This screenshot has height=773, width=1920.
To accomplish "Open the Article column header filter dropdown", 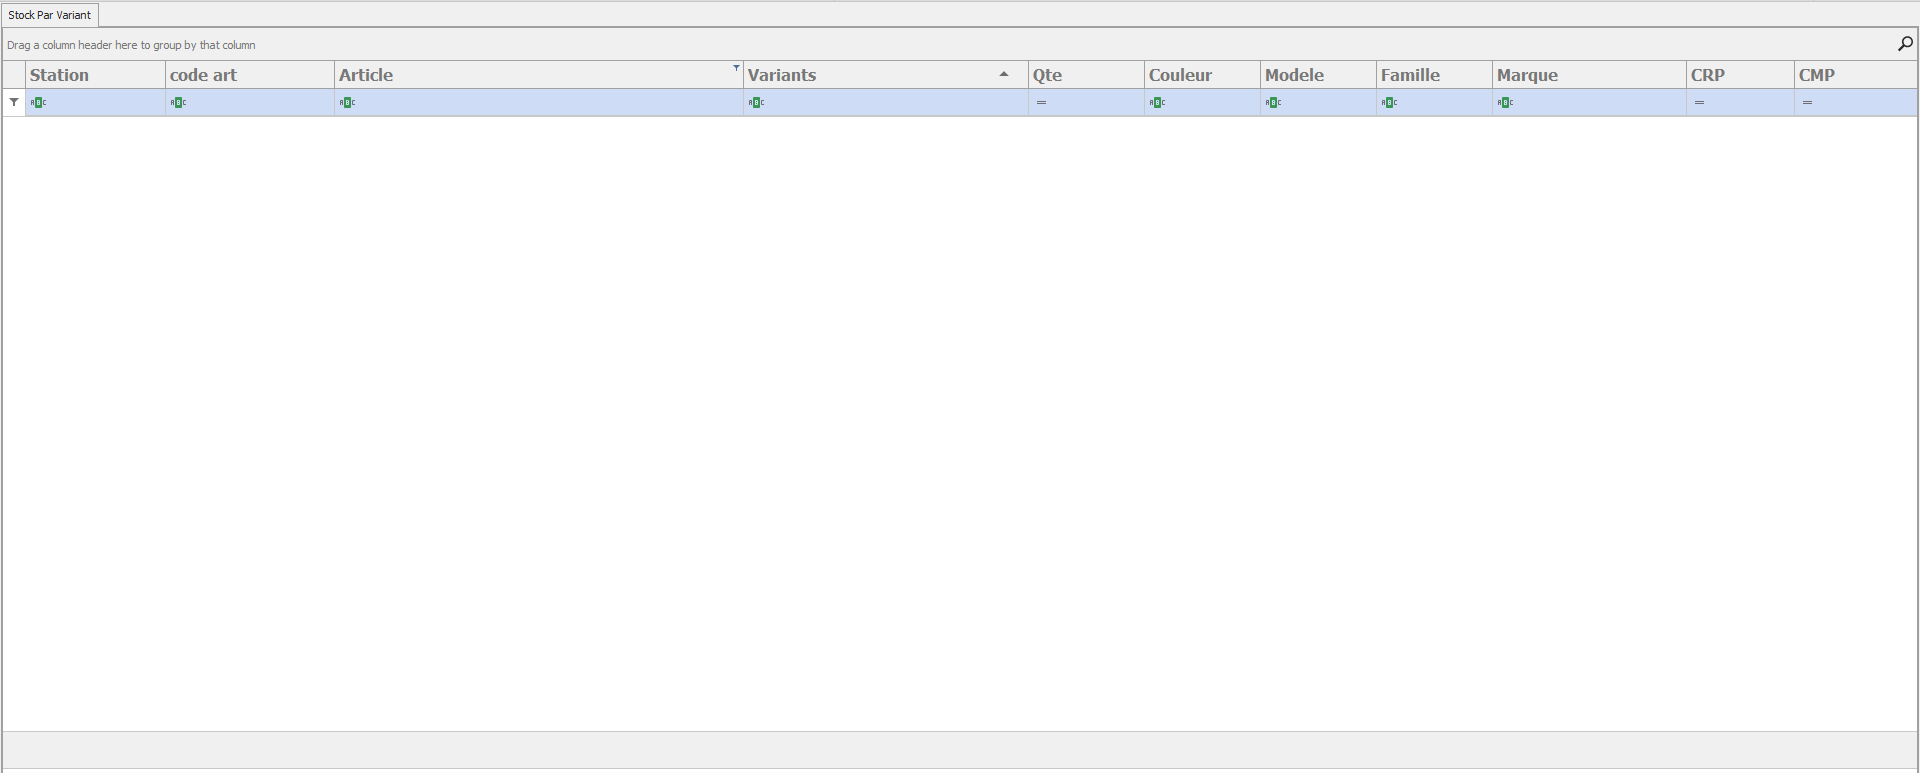I will tap(736, 68).
